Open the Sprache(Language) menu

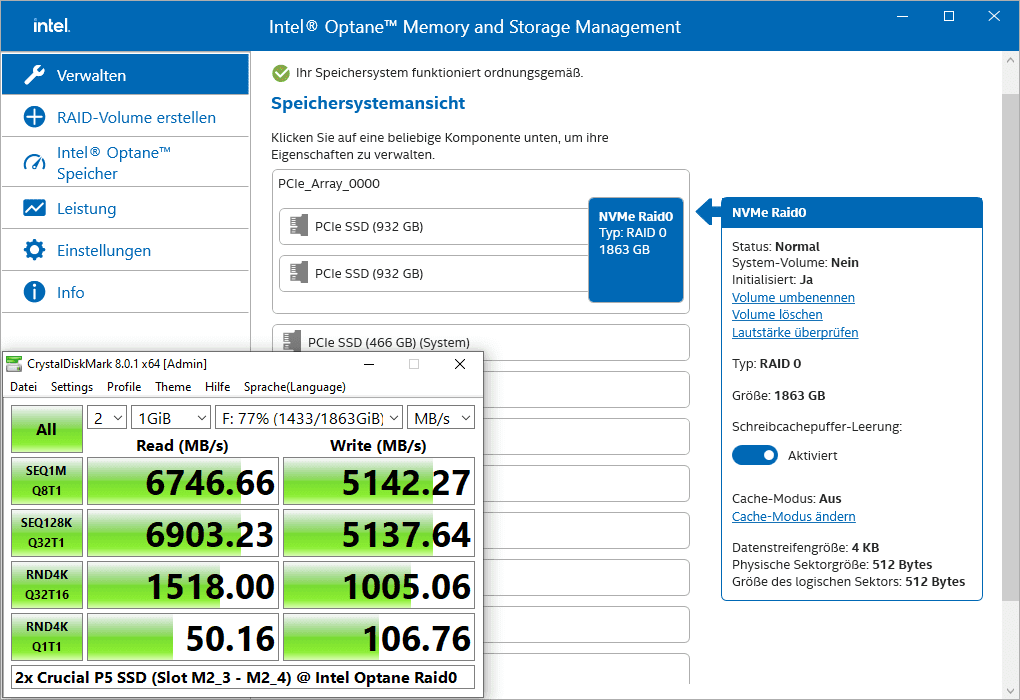coord(295,386)
